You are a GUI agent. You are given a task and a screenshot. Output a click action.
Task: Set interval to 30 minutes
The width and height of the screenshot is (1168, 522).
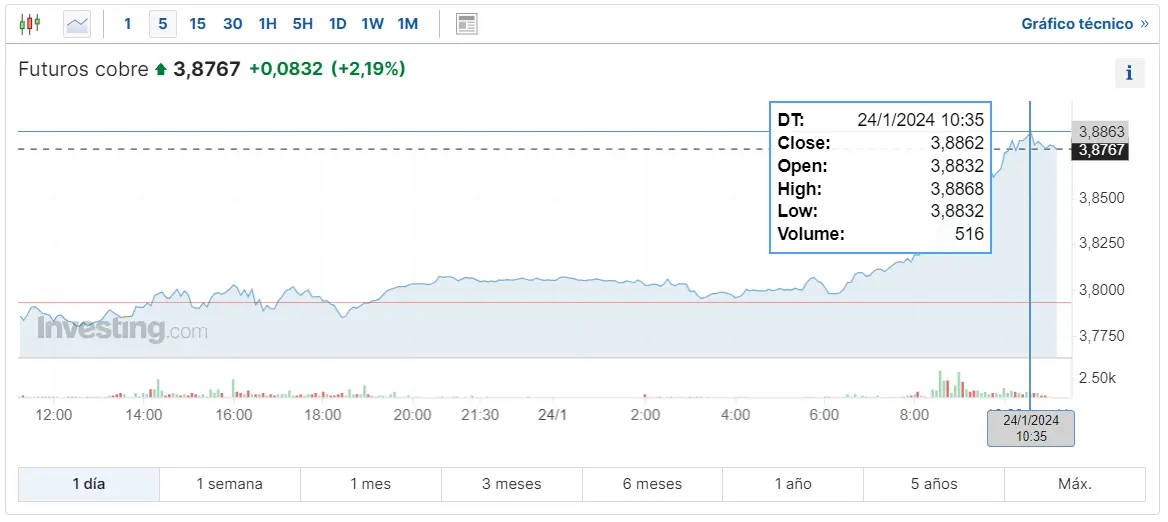coord(232,23)
